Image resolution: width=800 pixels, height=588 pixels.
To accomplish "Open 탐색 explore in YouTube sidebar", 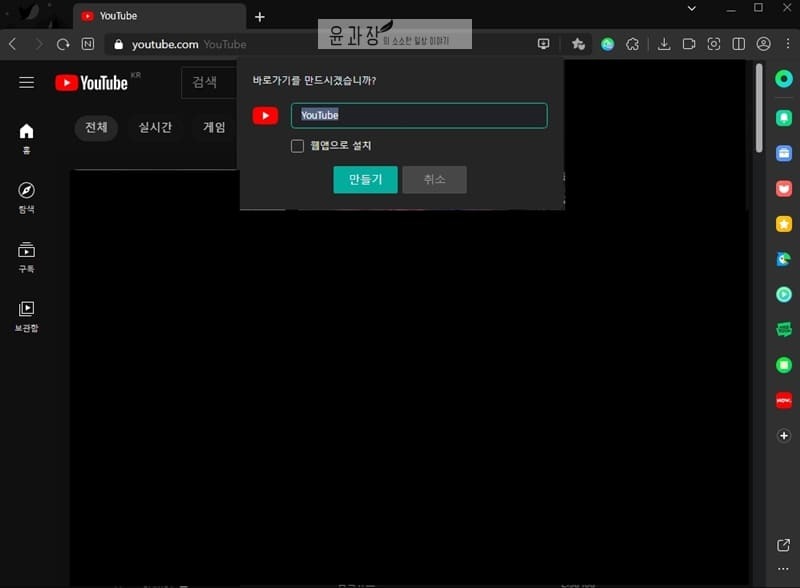I will pyautogui.click(x=27, y=198).
